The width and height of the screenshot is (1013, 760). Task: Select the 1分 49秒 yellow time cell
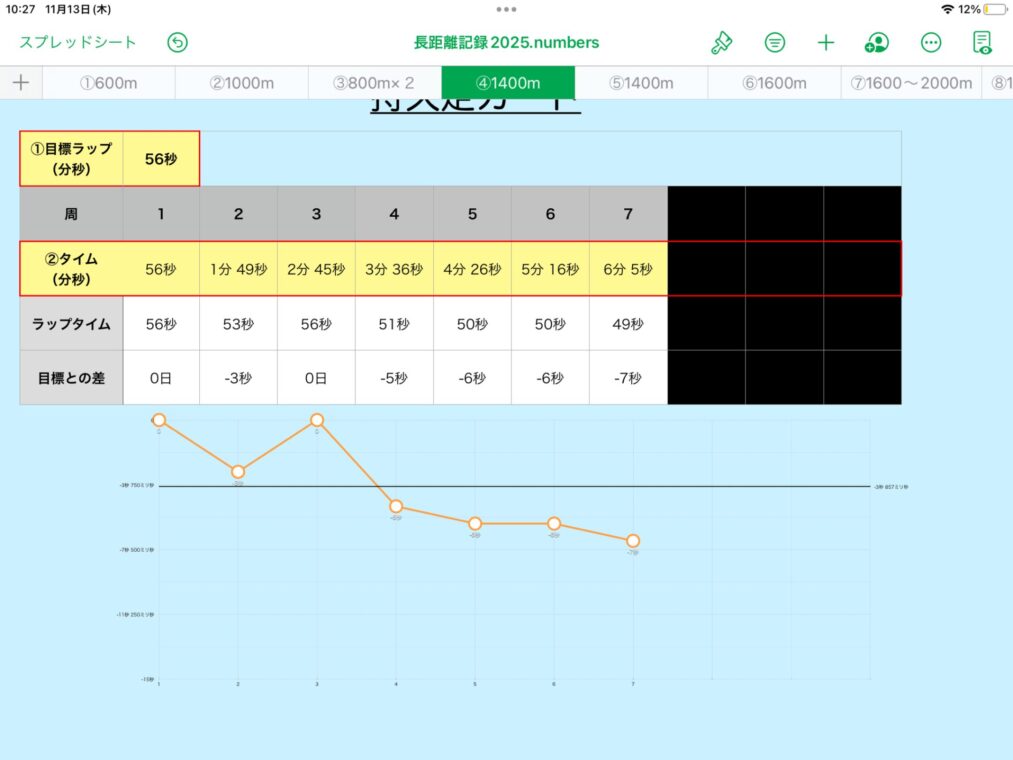[x=238, y=269]
